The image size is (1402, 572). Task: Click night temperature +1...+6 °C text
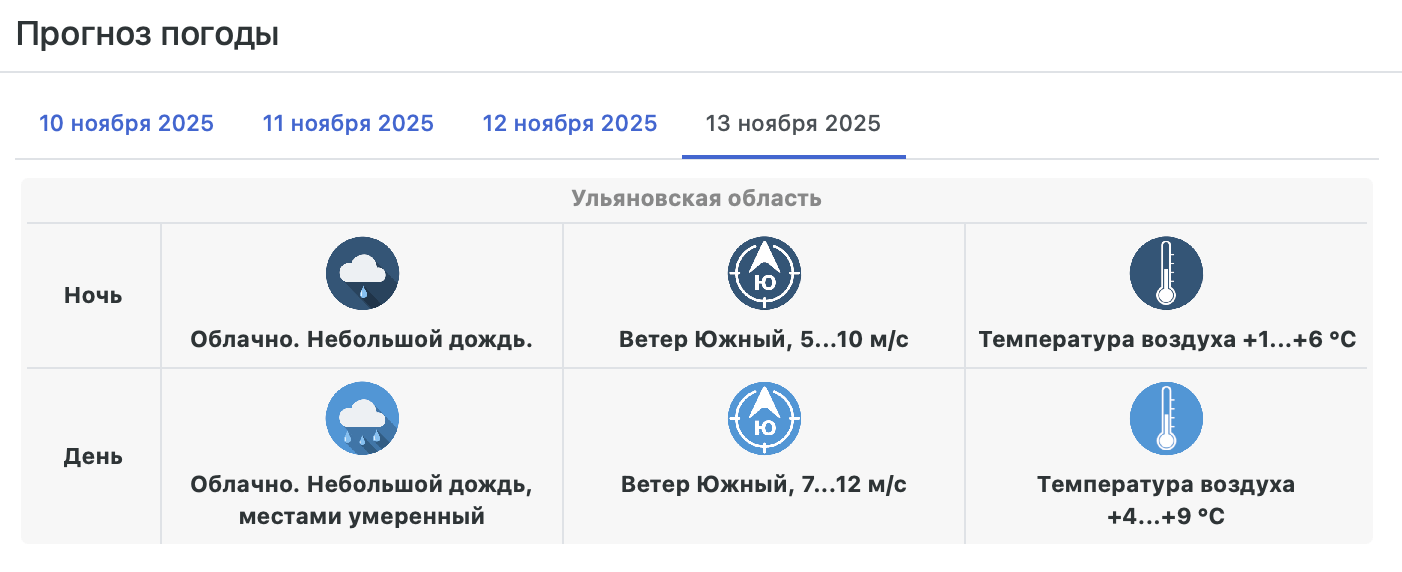pos(1166,340)
